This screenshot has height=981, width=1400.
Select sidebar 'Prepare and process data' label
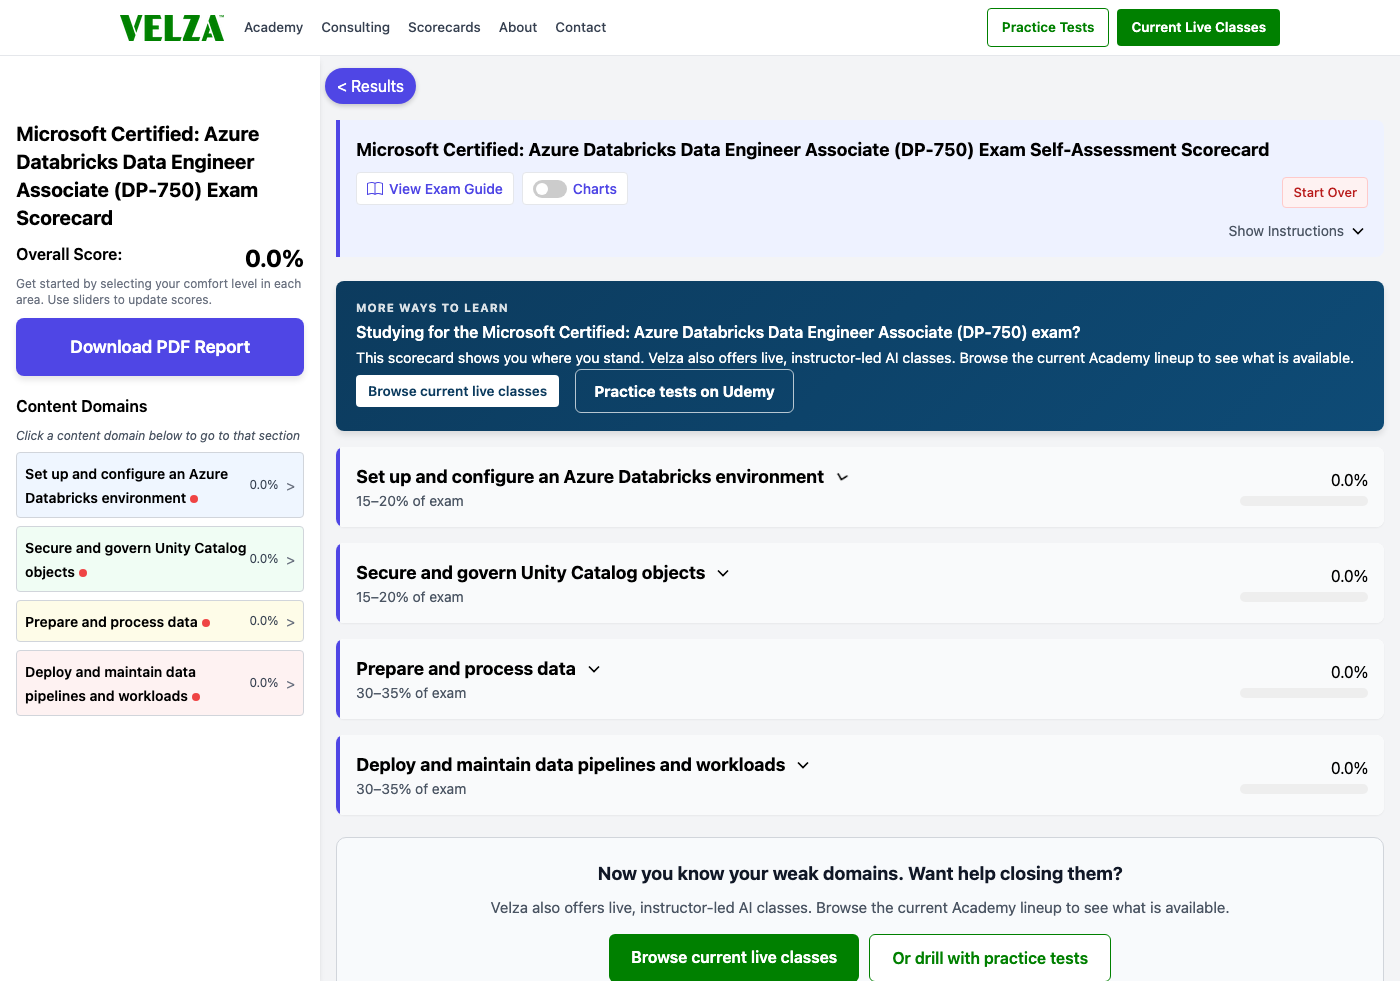click(111, 622)
